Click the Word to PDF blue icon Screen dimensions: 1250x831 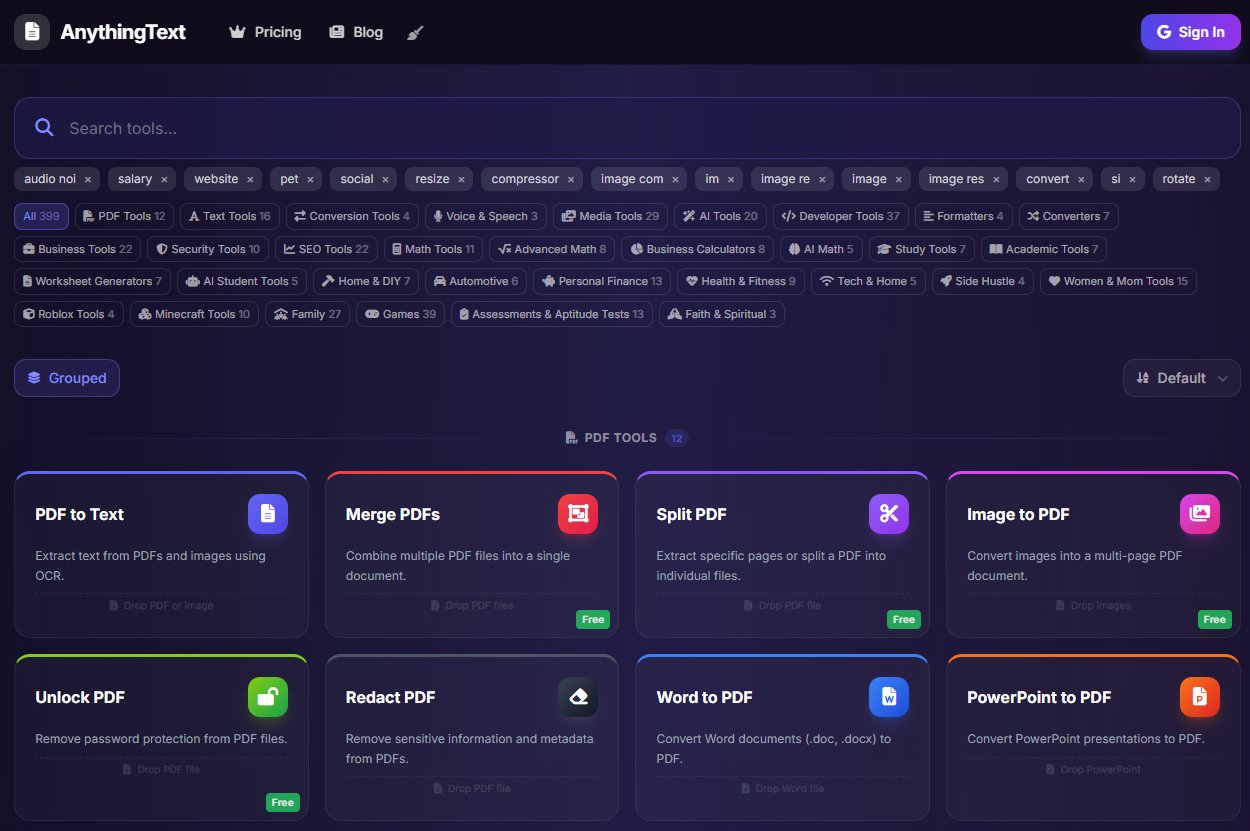click(888, 697)
